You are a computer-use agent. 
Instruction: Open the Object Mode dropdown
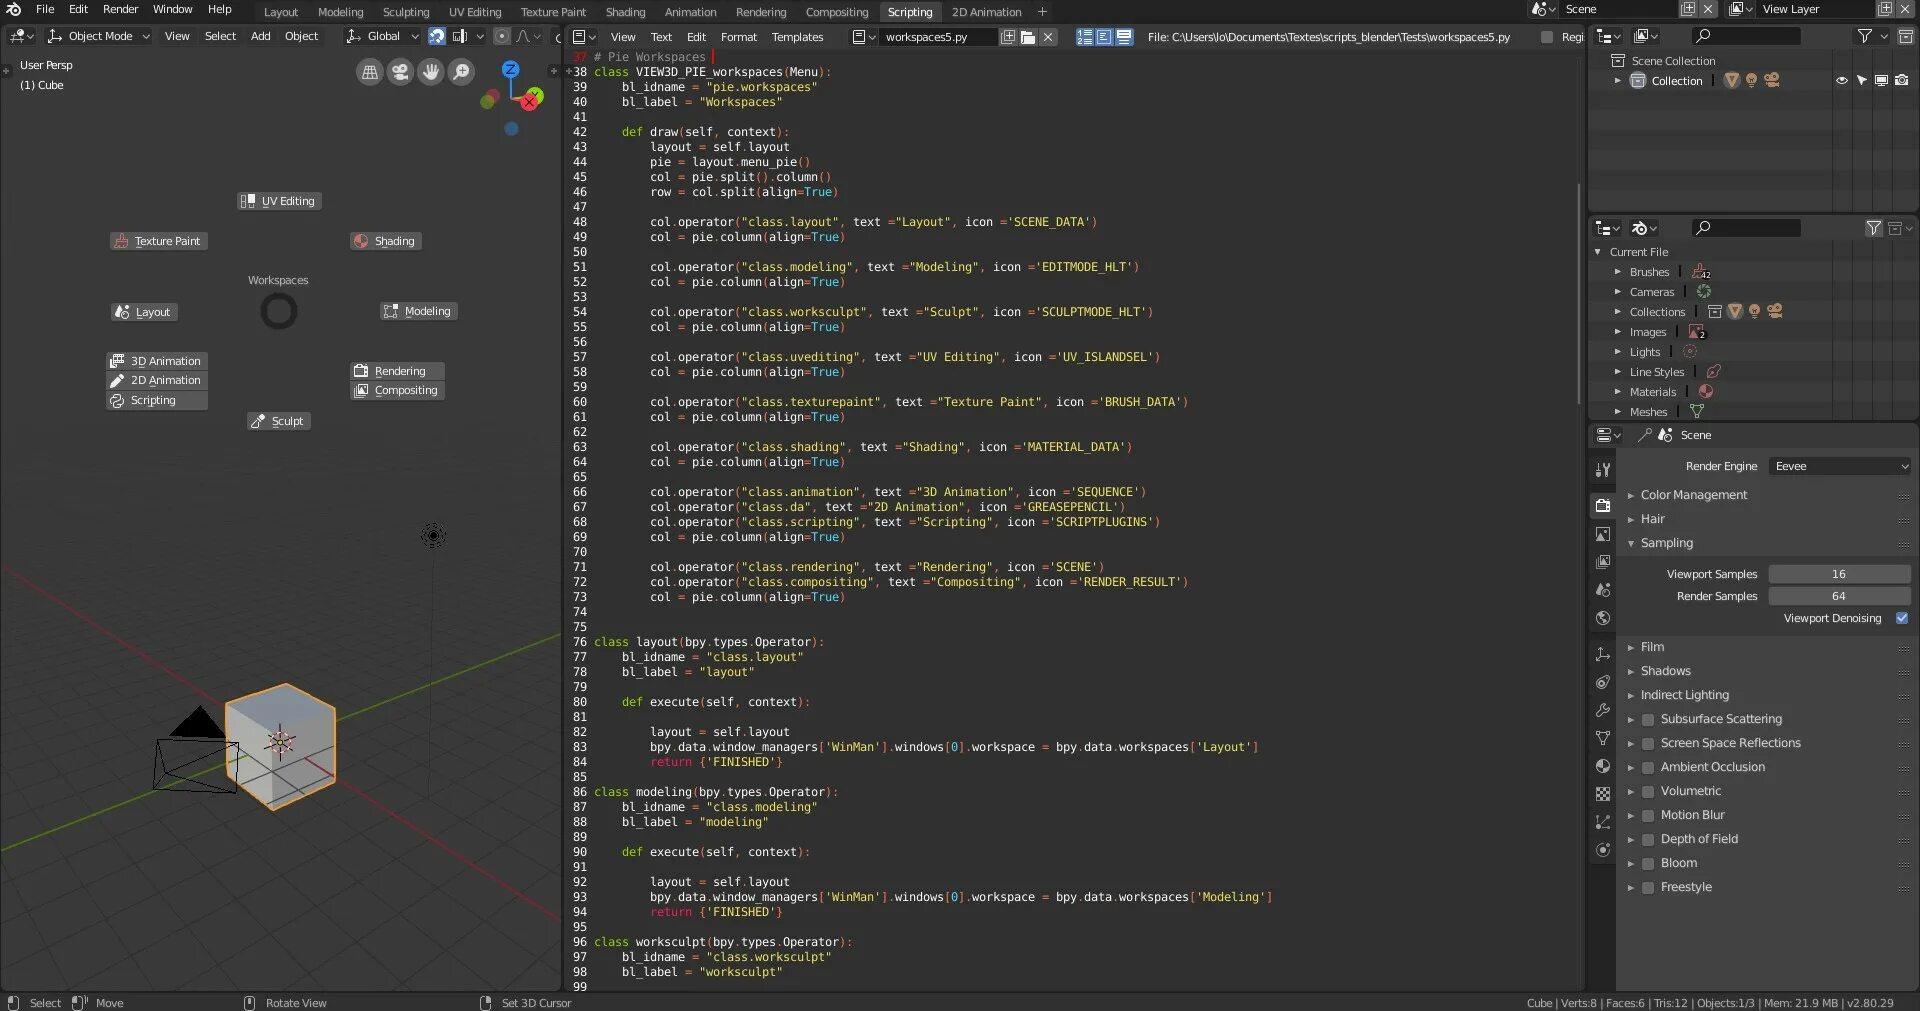(x=98, y=36)
